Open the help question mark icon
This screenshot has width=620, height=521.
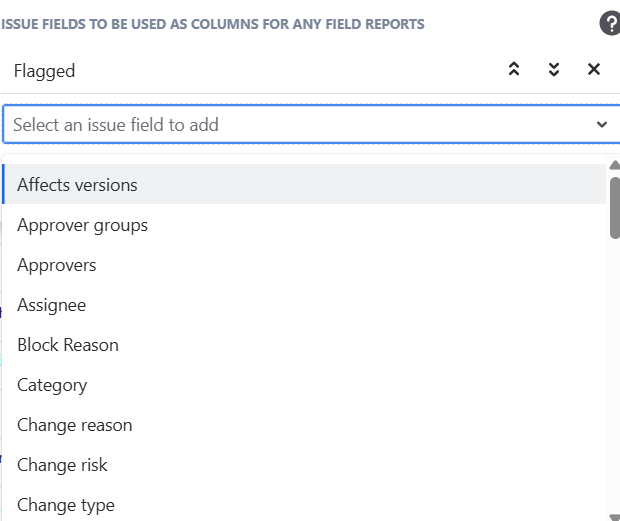tap(610, 23)
